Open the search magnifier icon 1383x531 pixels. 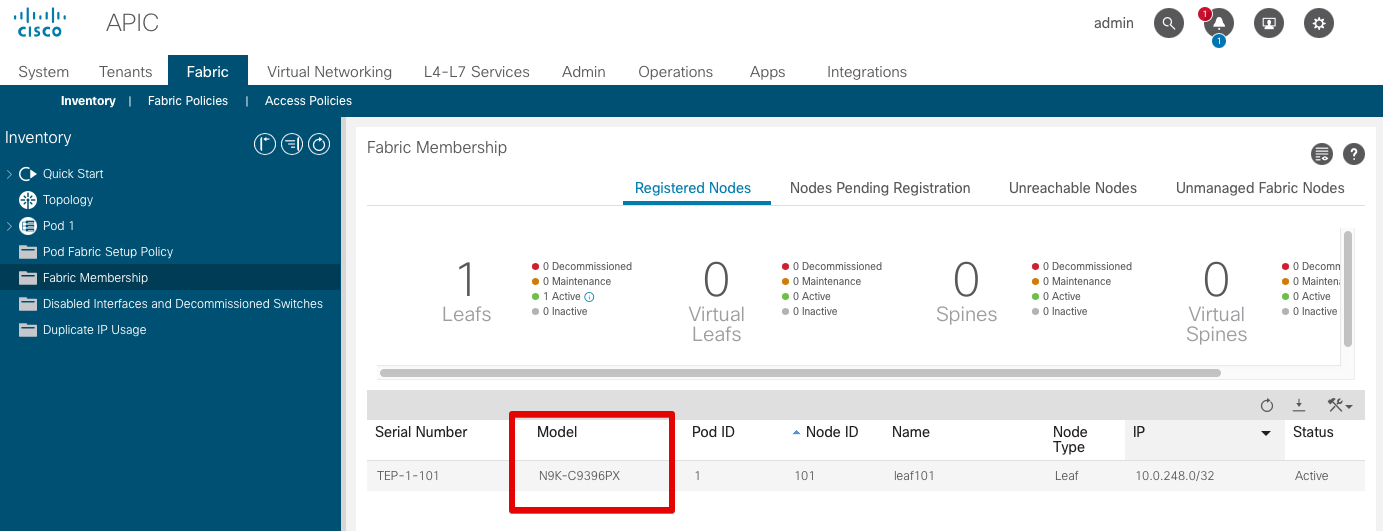[1168, 23]
